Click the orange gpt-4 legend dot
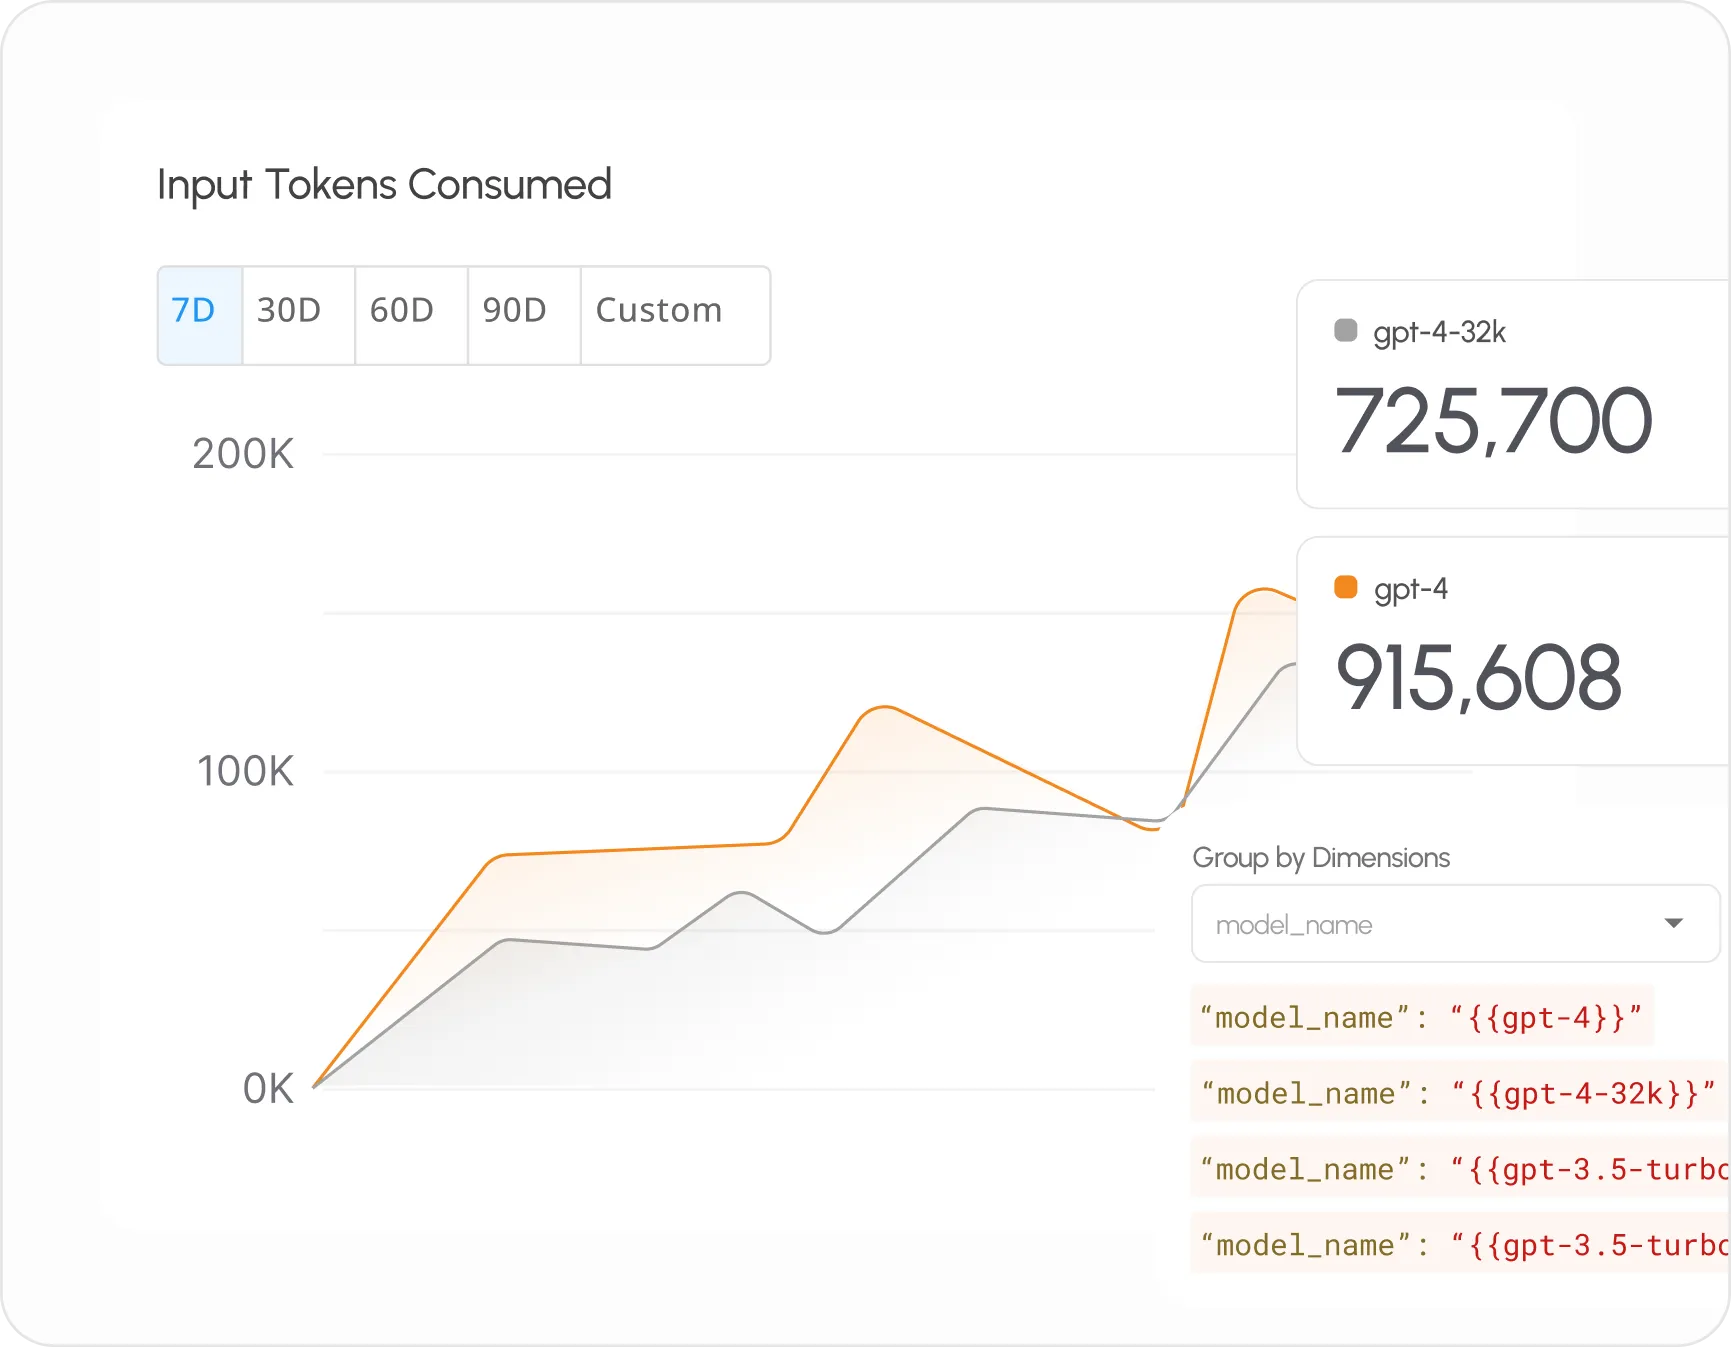 [x=1345, y=587]
